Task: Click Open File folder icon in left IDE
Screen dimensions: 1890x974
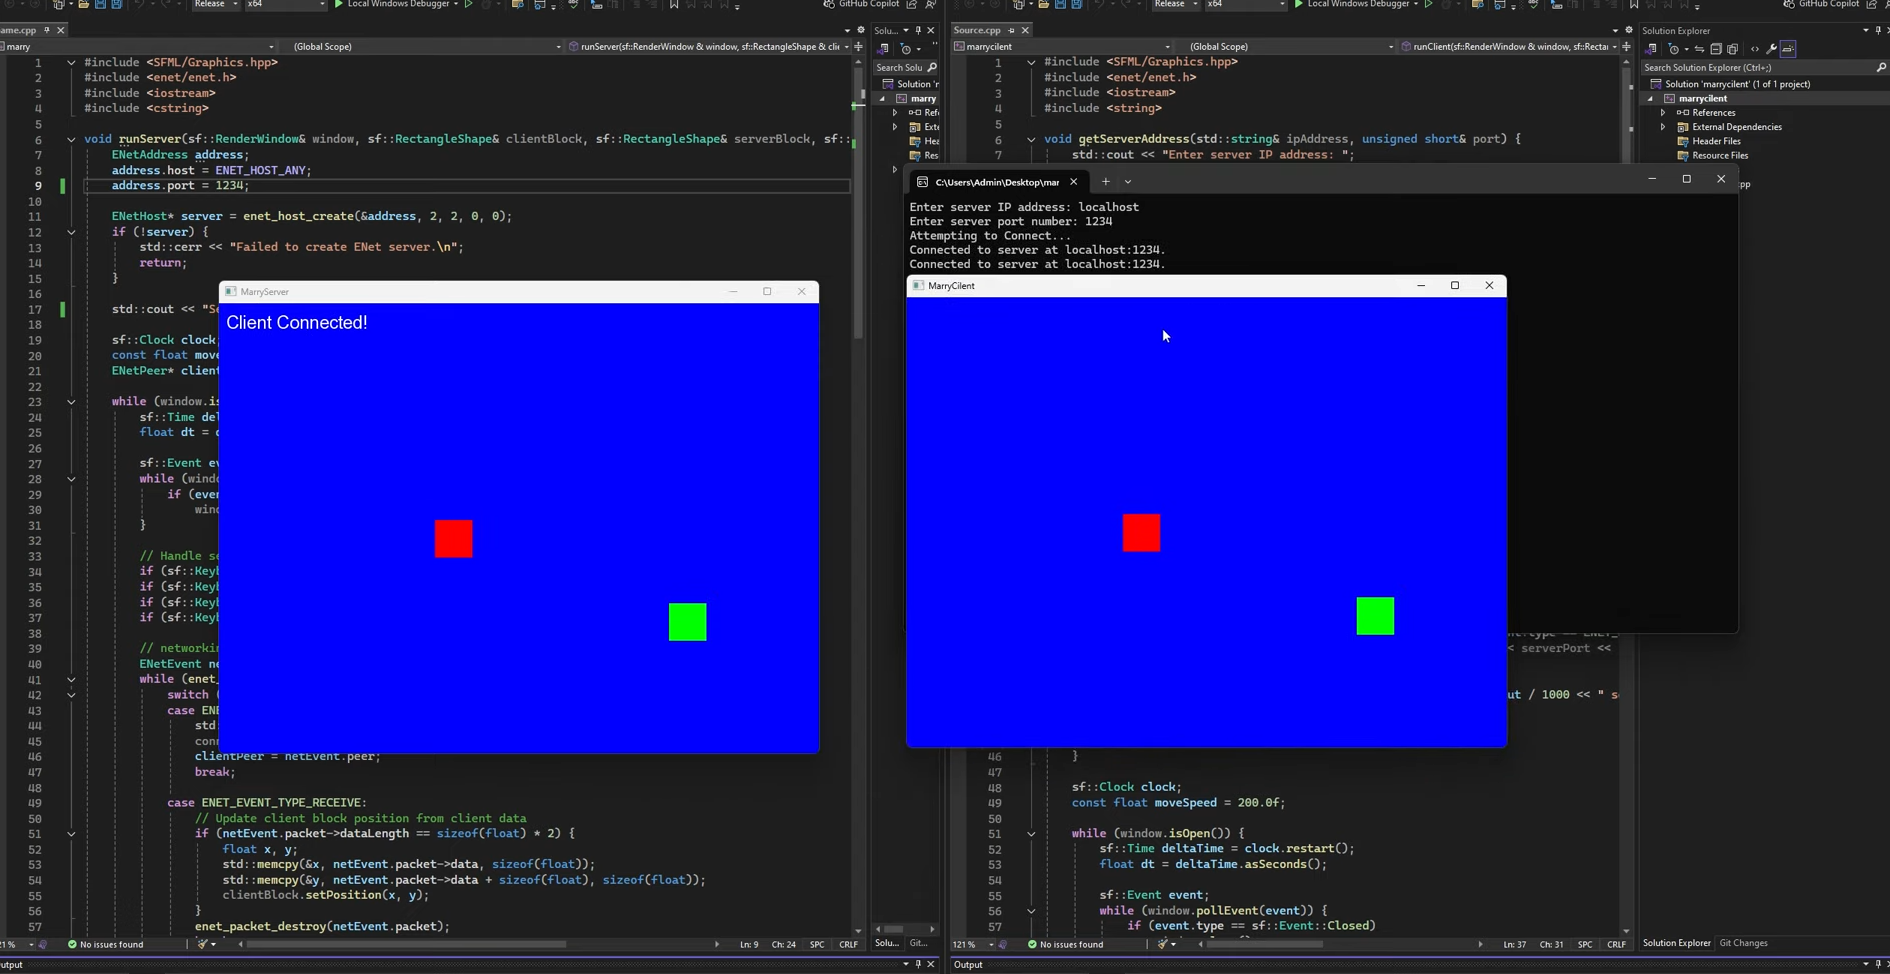Action: tap(83, 5)
